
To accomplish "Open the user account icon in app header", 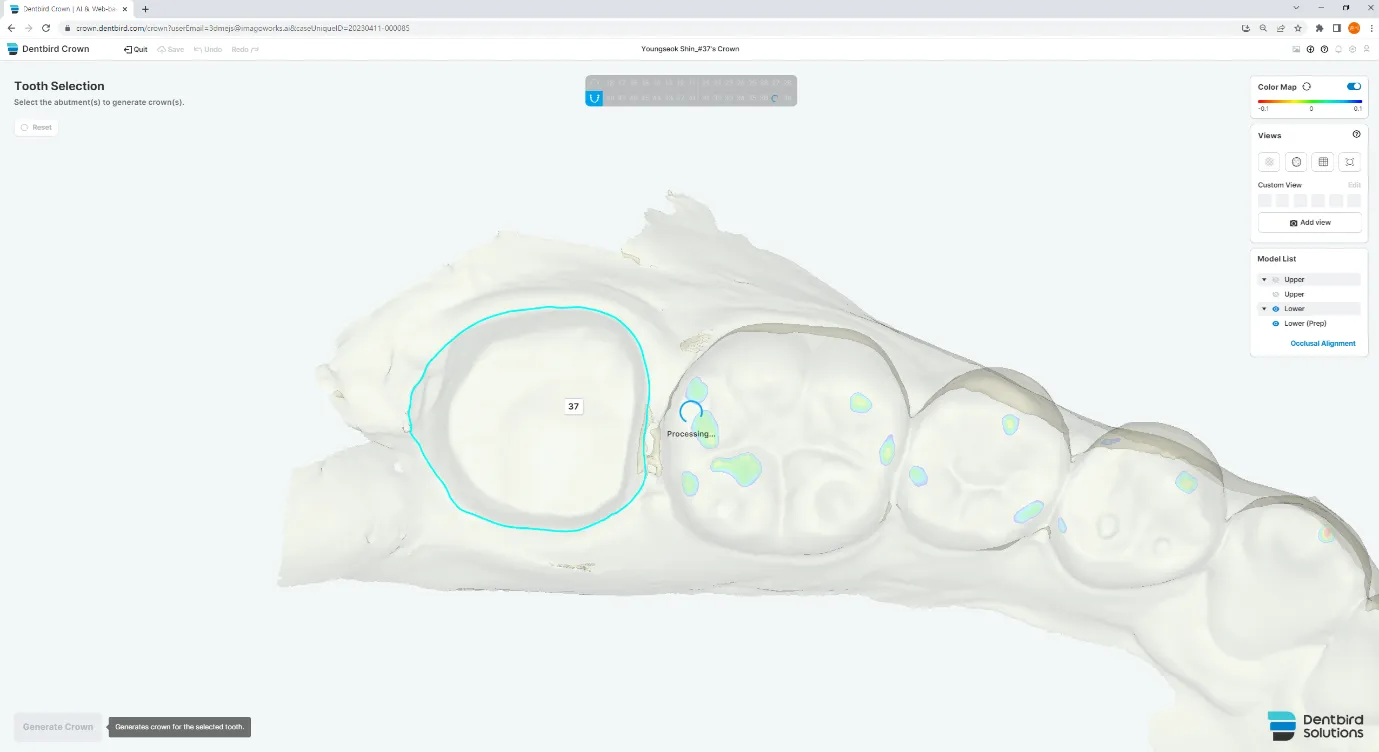I will [x=1367, y=49].
